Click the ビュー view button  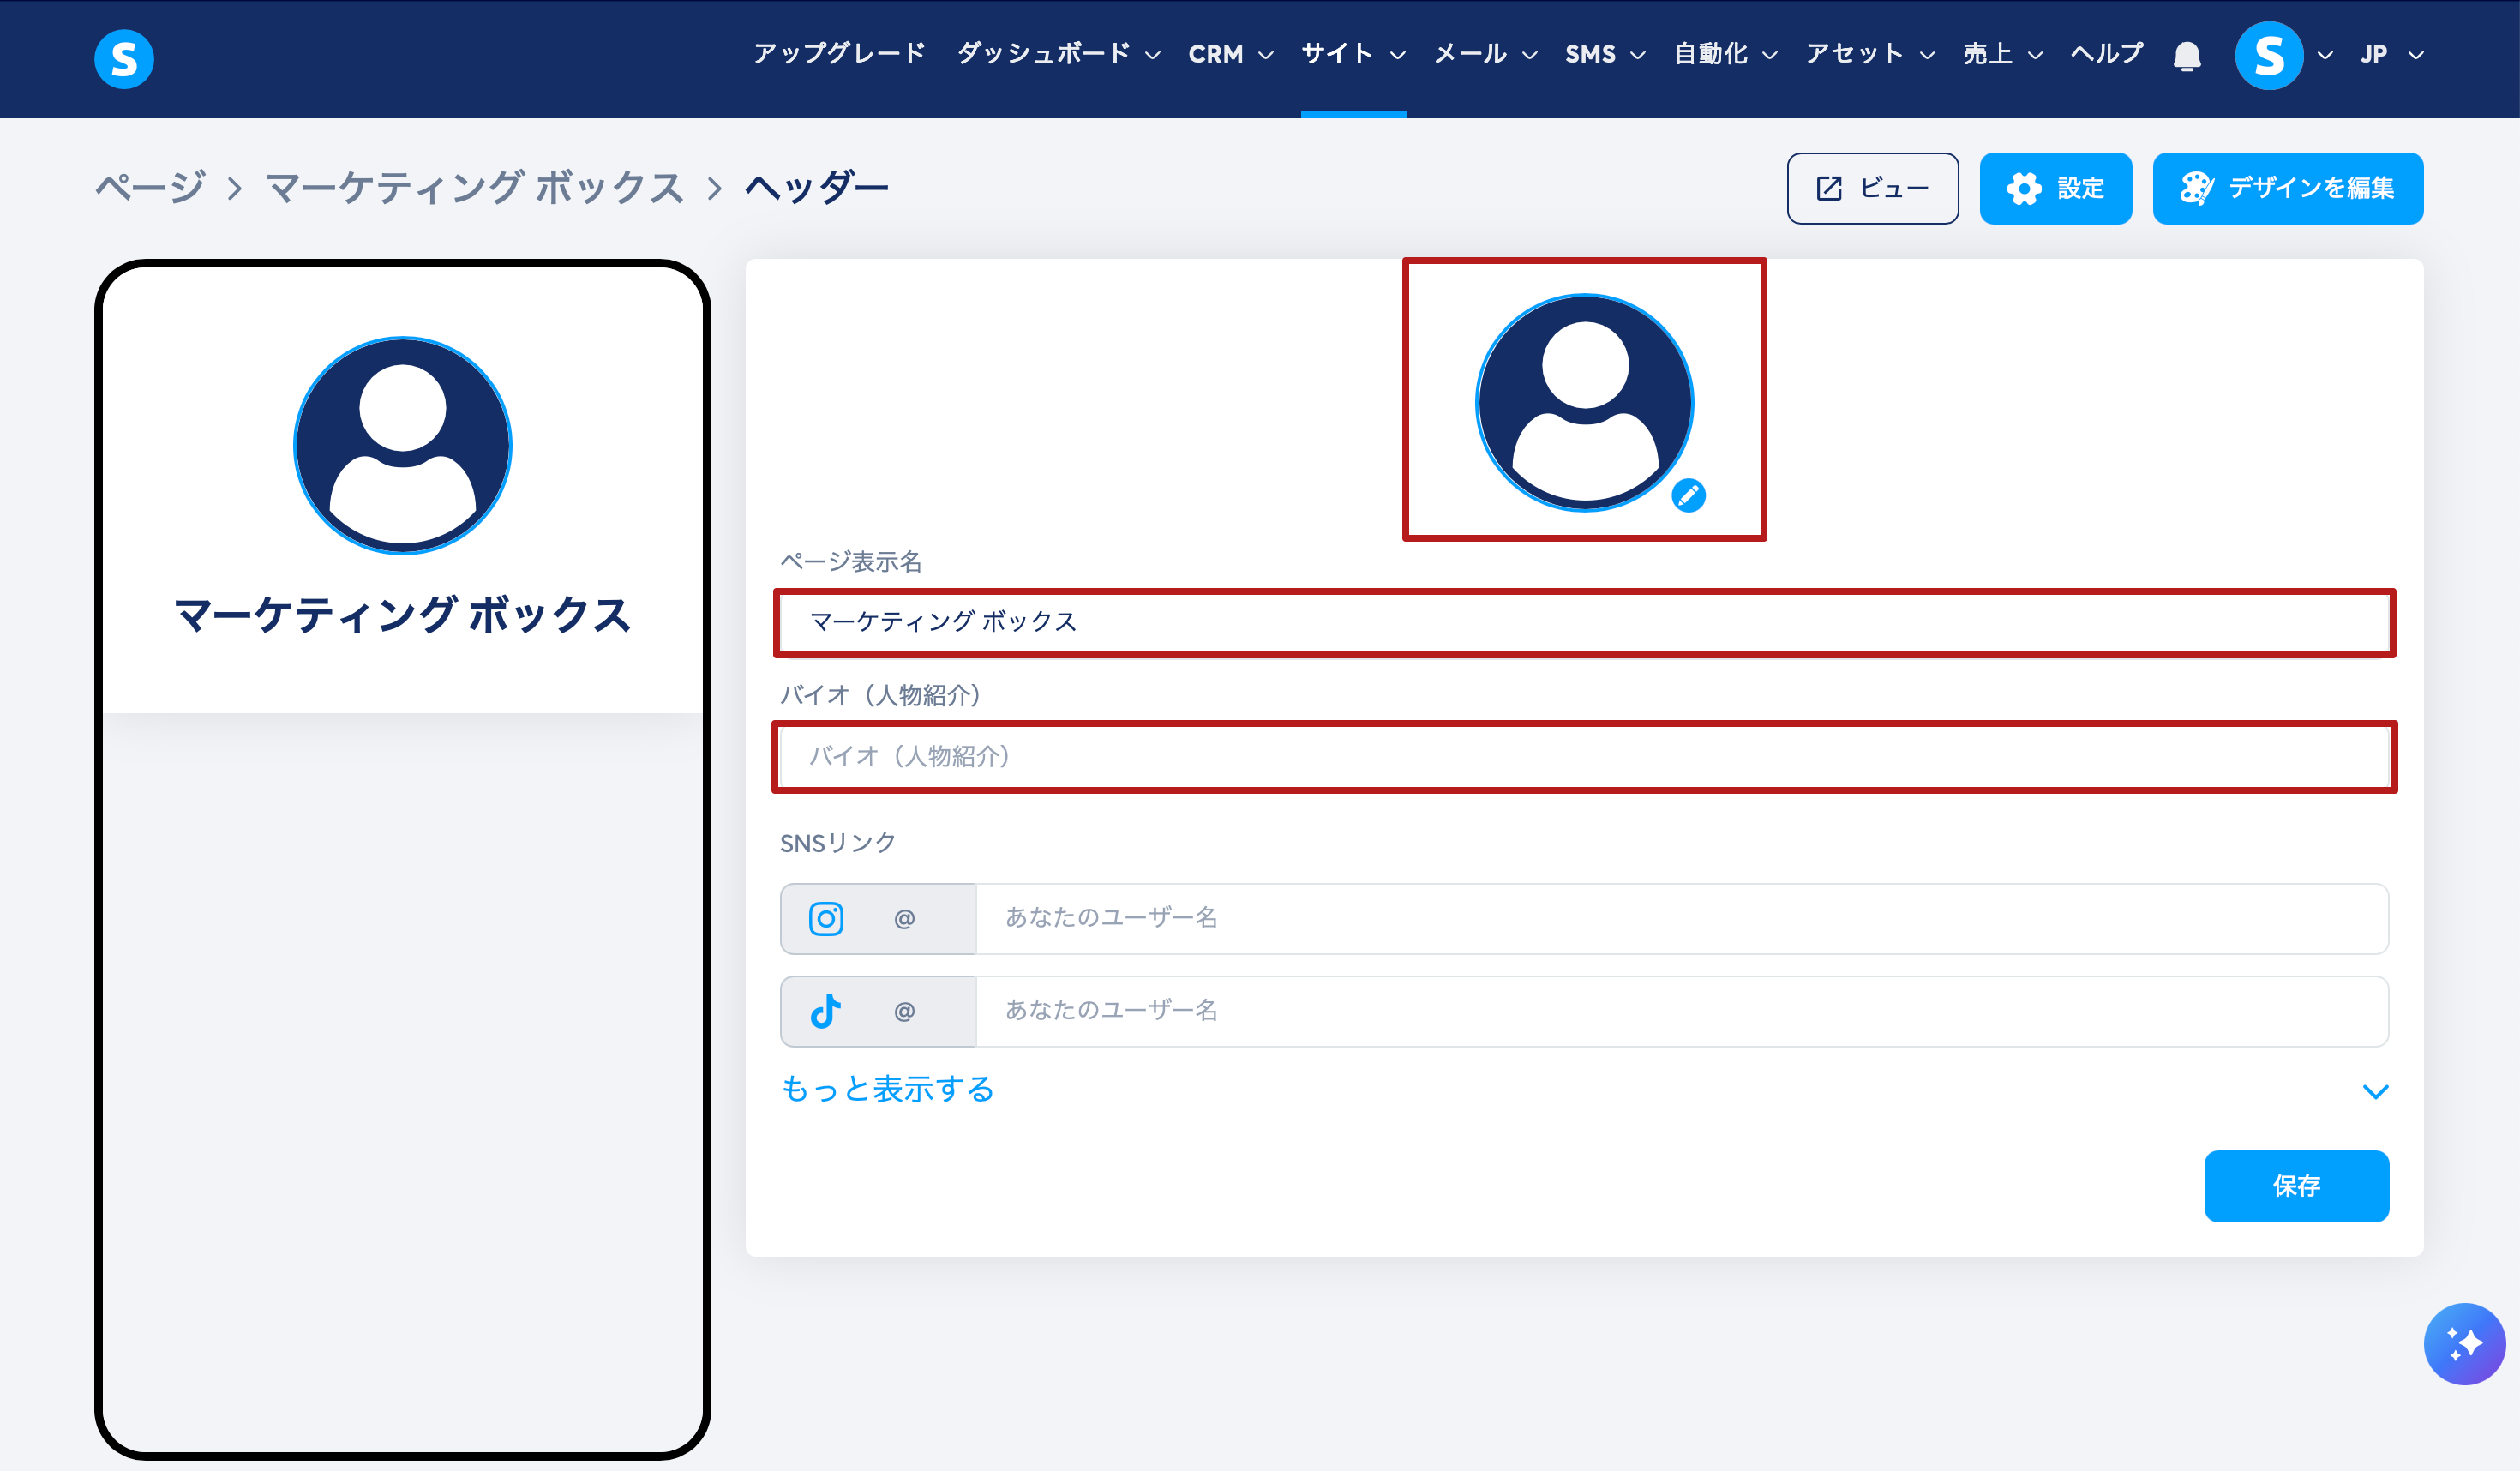pyautogui.click(x=1872, y=188)
